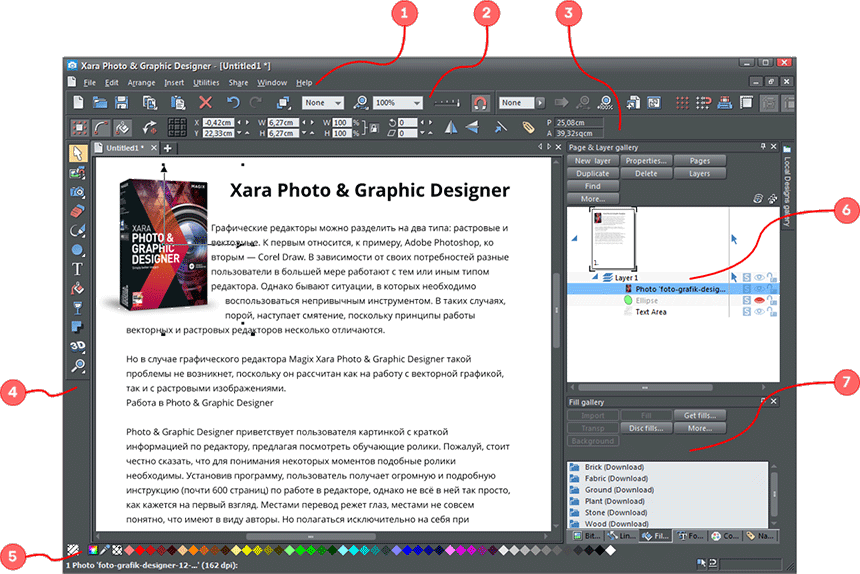This screenshot has height=574, width=860.
Task: Click the eyedropper color picker icon
Action: (104, 550)
